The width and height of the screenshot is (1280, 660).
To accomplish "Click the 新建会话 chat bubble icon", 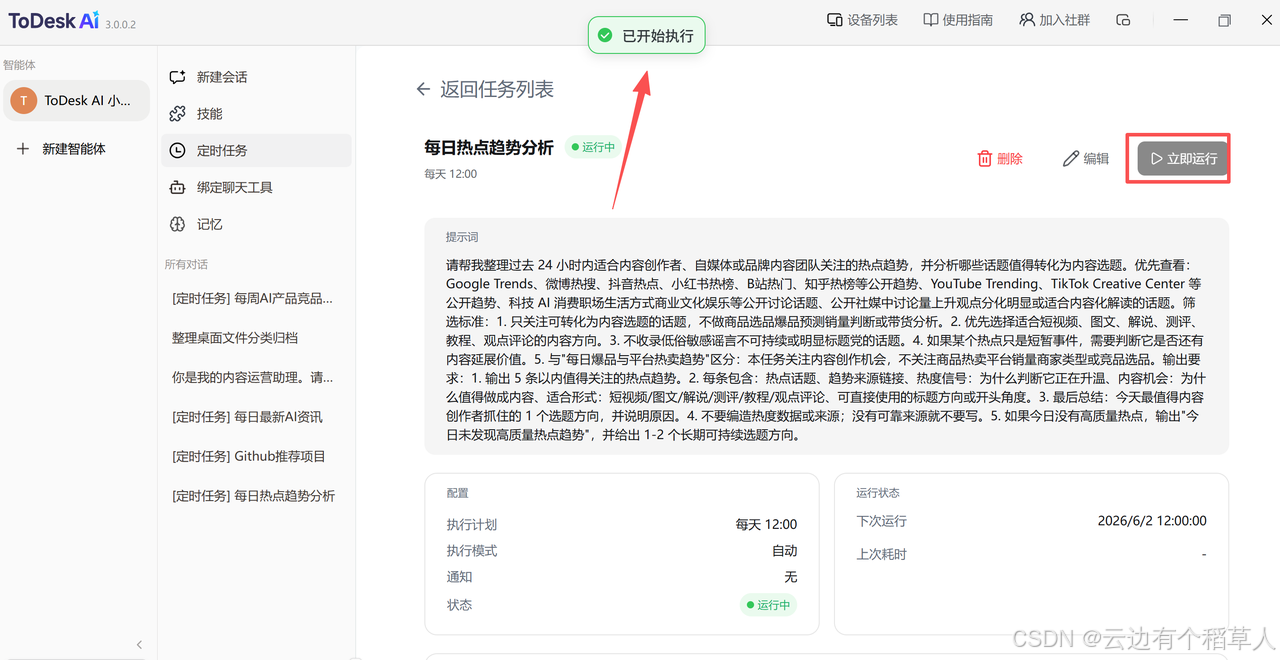I will [x=178, y=77].
